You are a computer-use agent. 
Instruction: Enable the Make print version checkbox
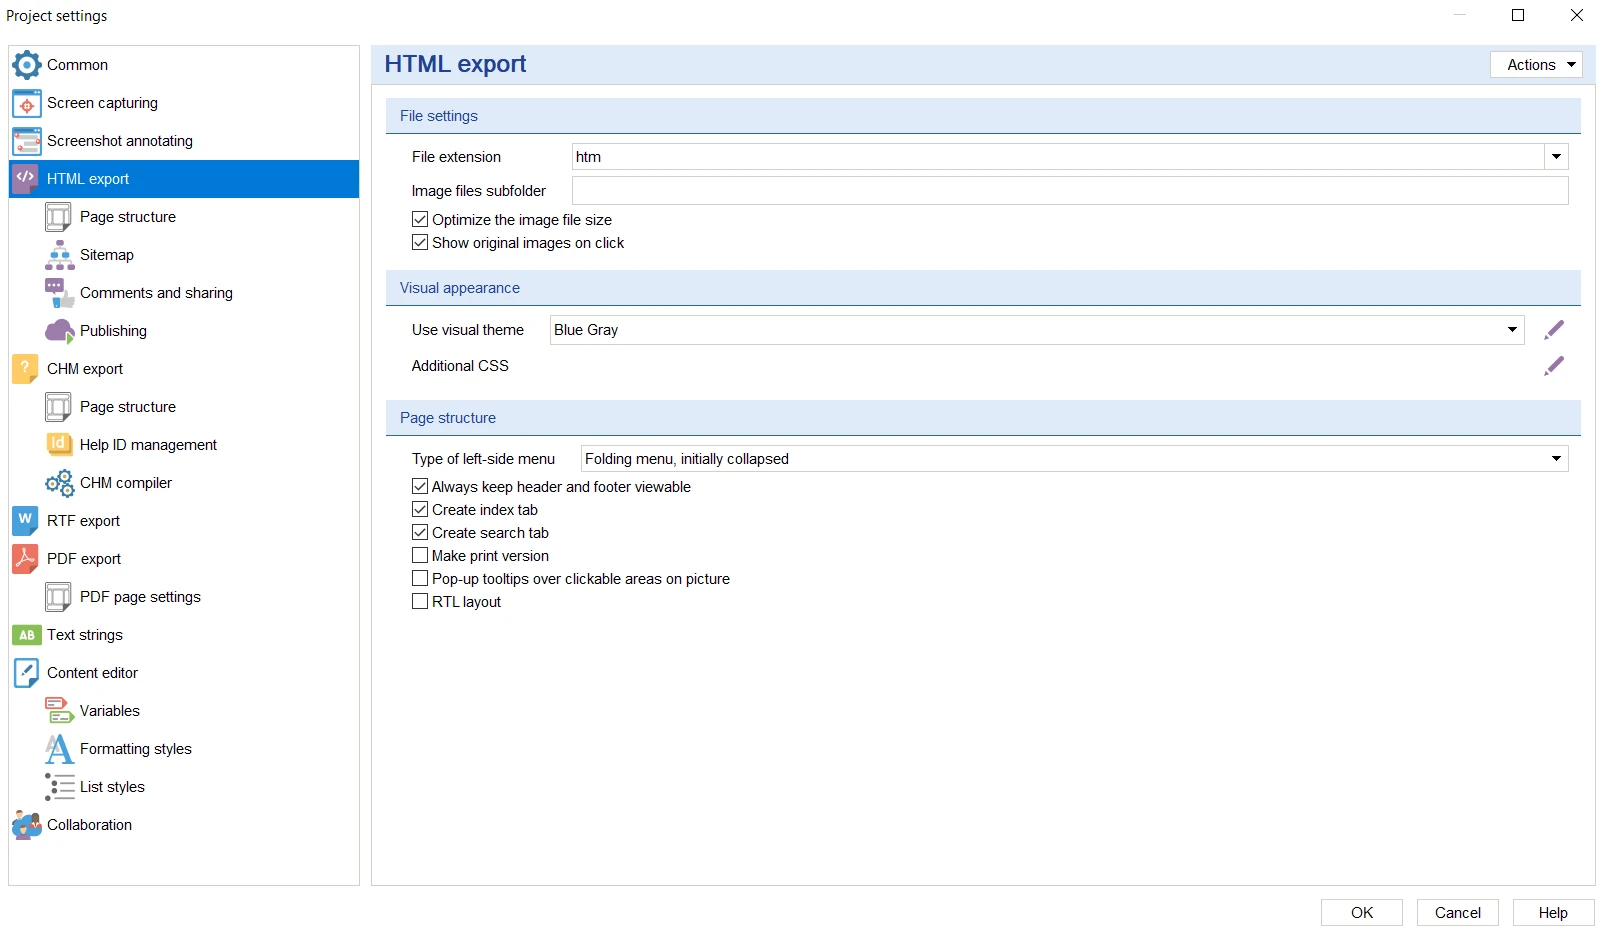420,556
